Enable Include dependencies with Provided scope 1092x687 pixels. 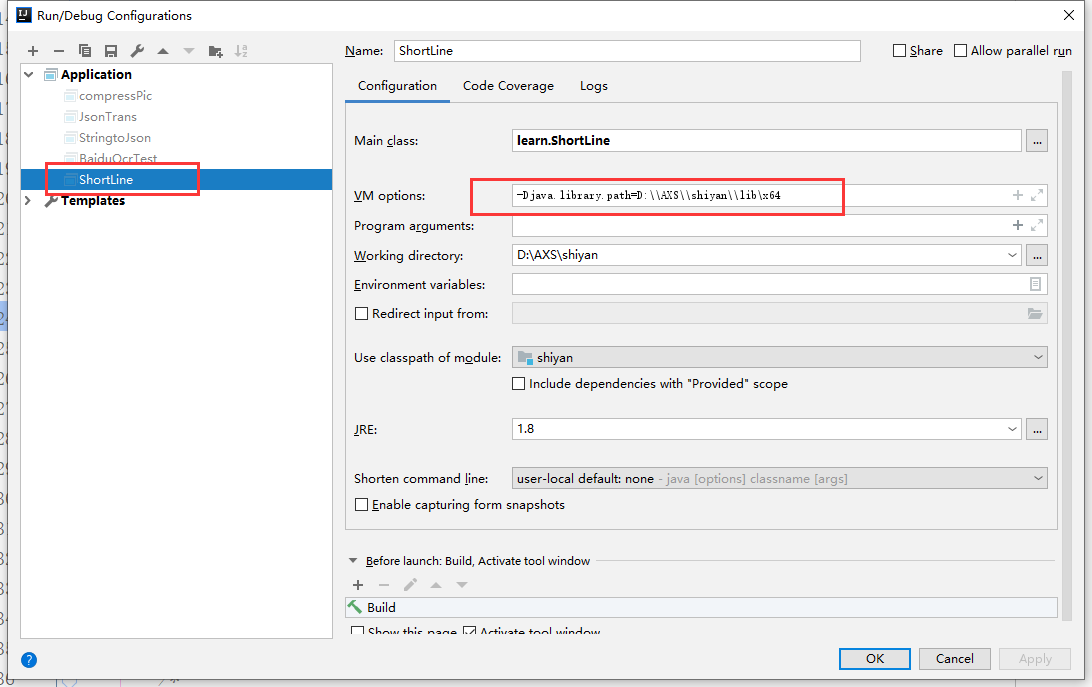point(518,383)
